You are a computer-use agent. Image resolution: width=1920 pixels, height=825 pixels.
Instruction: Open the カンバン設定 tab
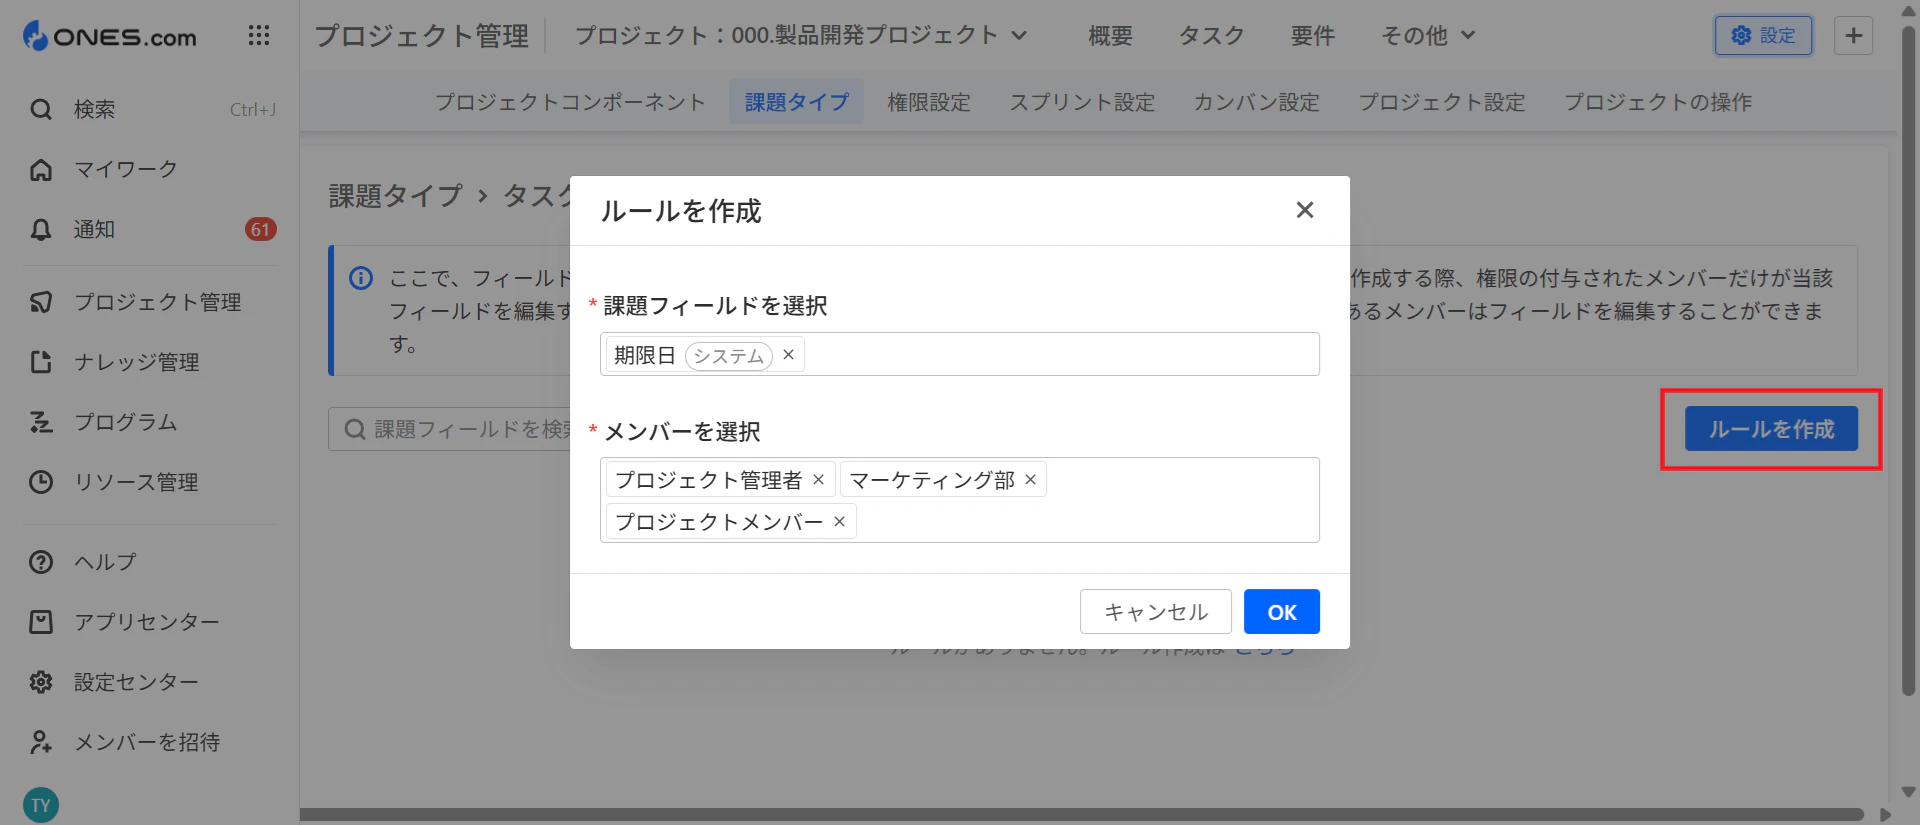1256,102
